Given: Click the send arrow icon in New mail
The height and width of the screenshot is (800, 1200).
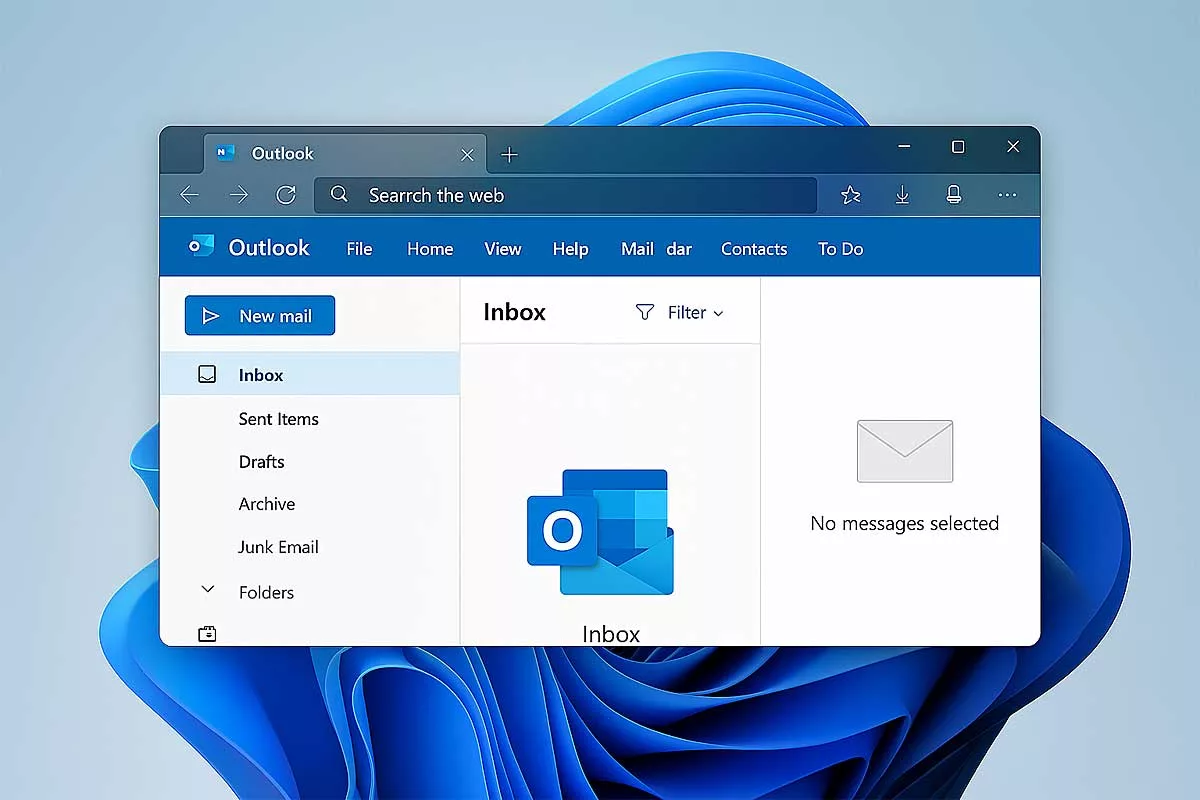Looking at the screenshot, I should 210,316.
